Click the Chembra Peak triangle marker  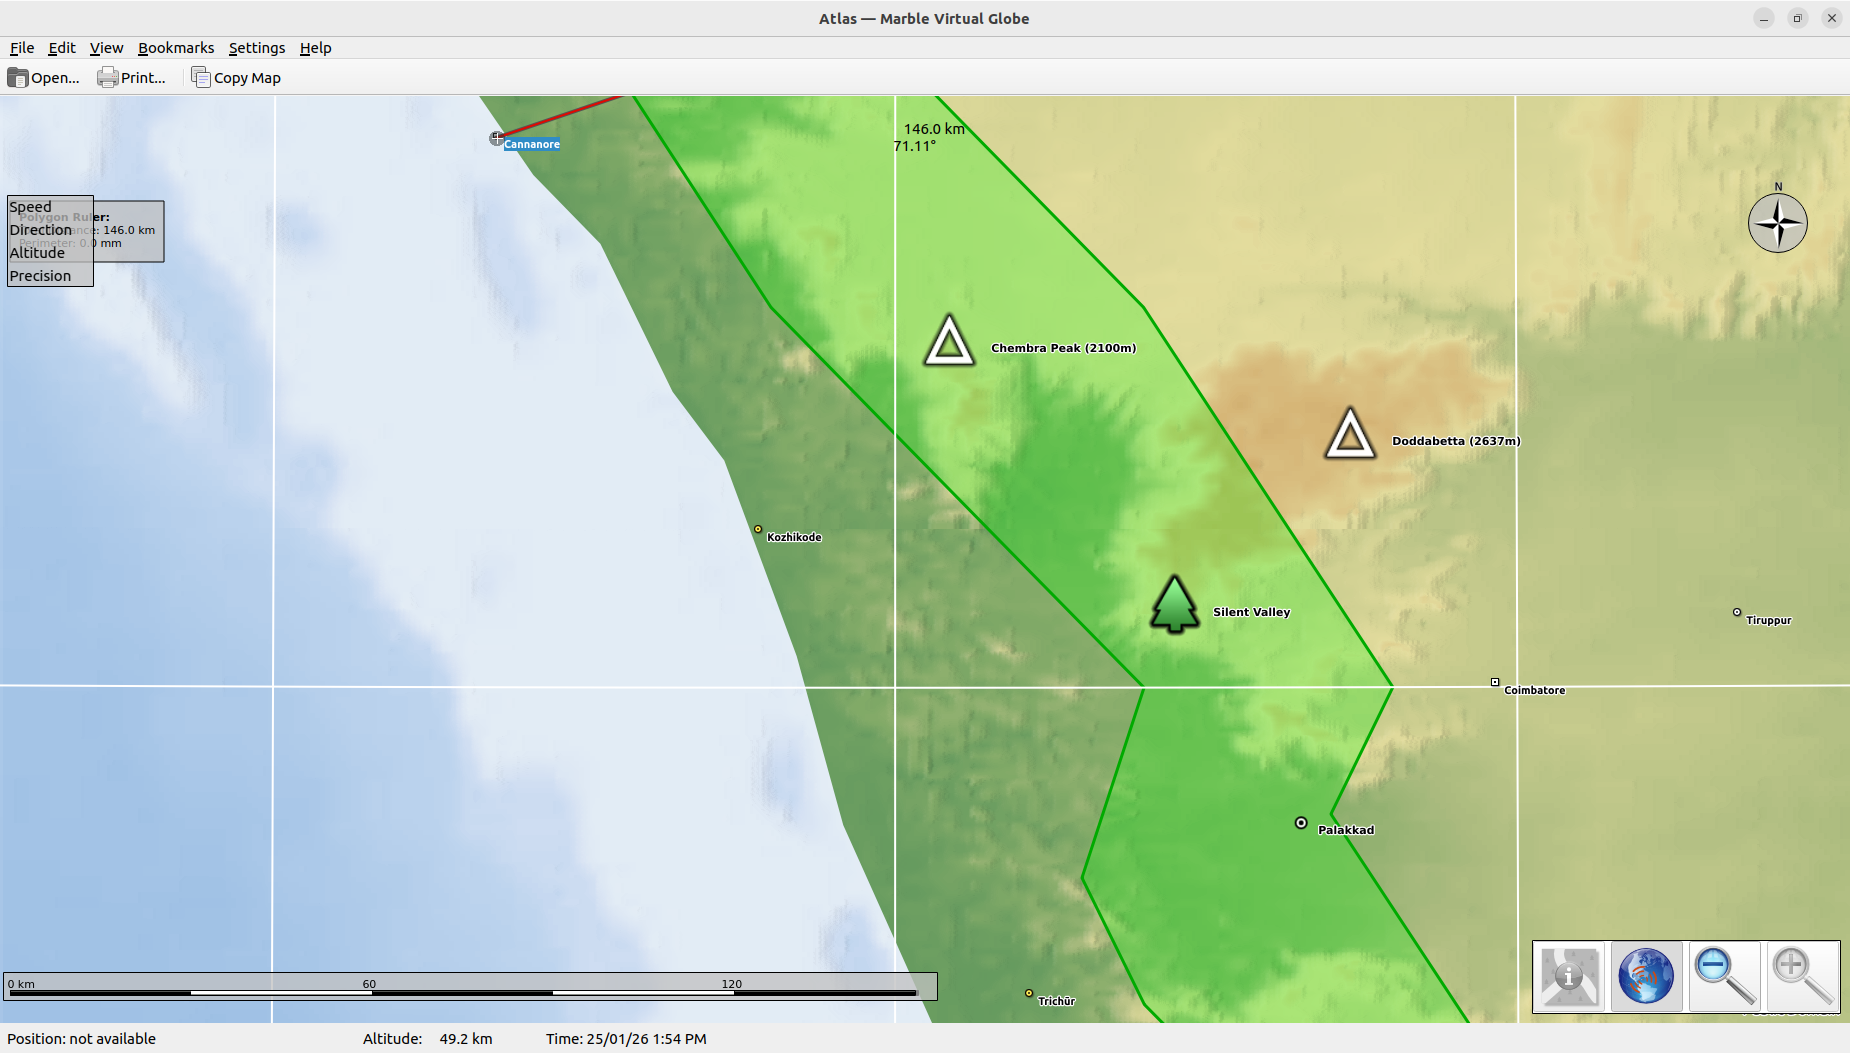pyautogui.click(x=949, y=342)
